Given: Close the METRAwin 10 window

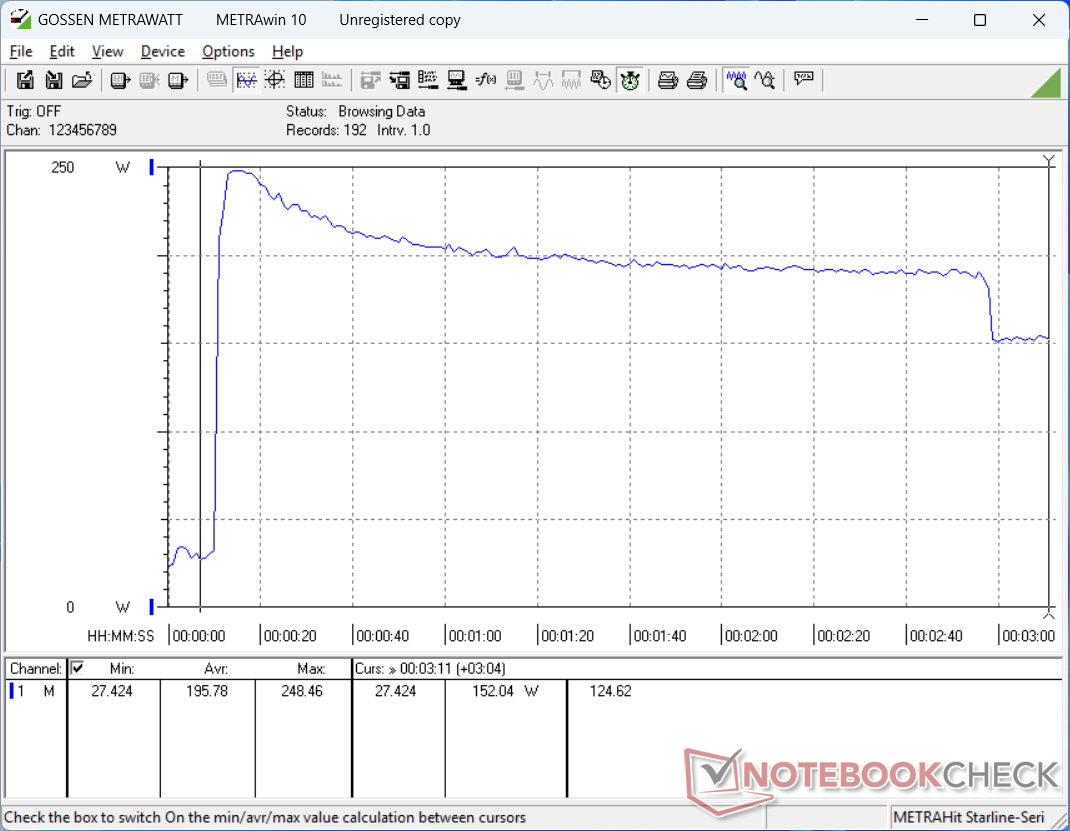Looking at the screenshot, I should pos(1039,20).
